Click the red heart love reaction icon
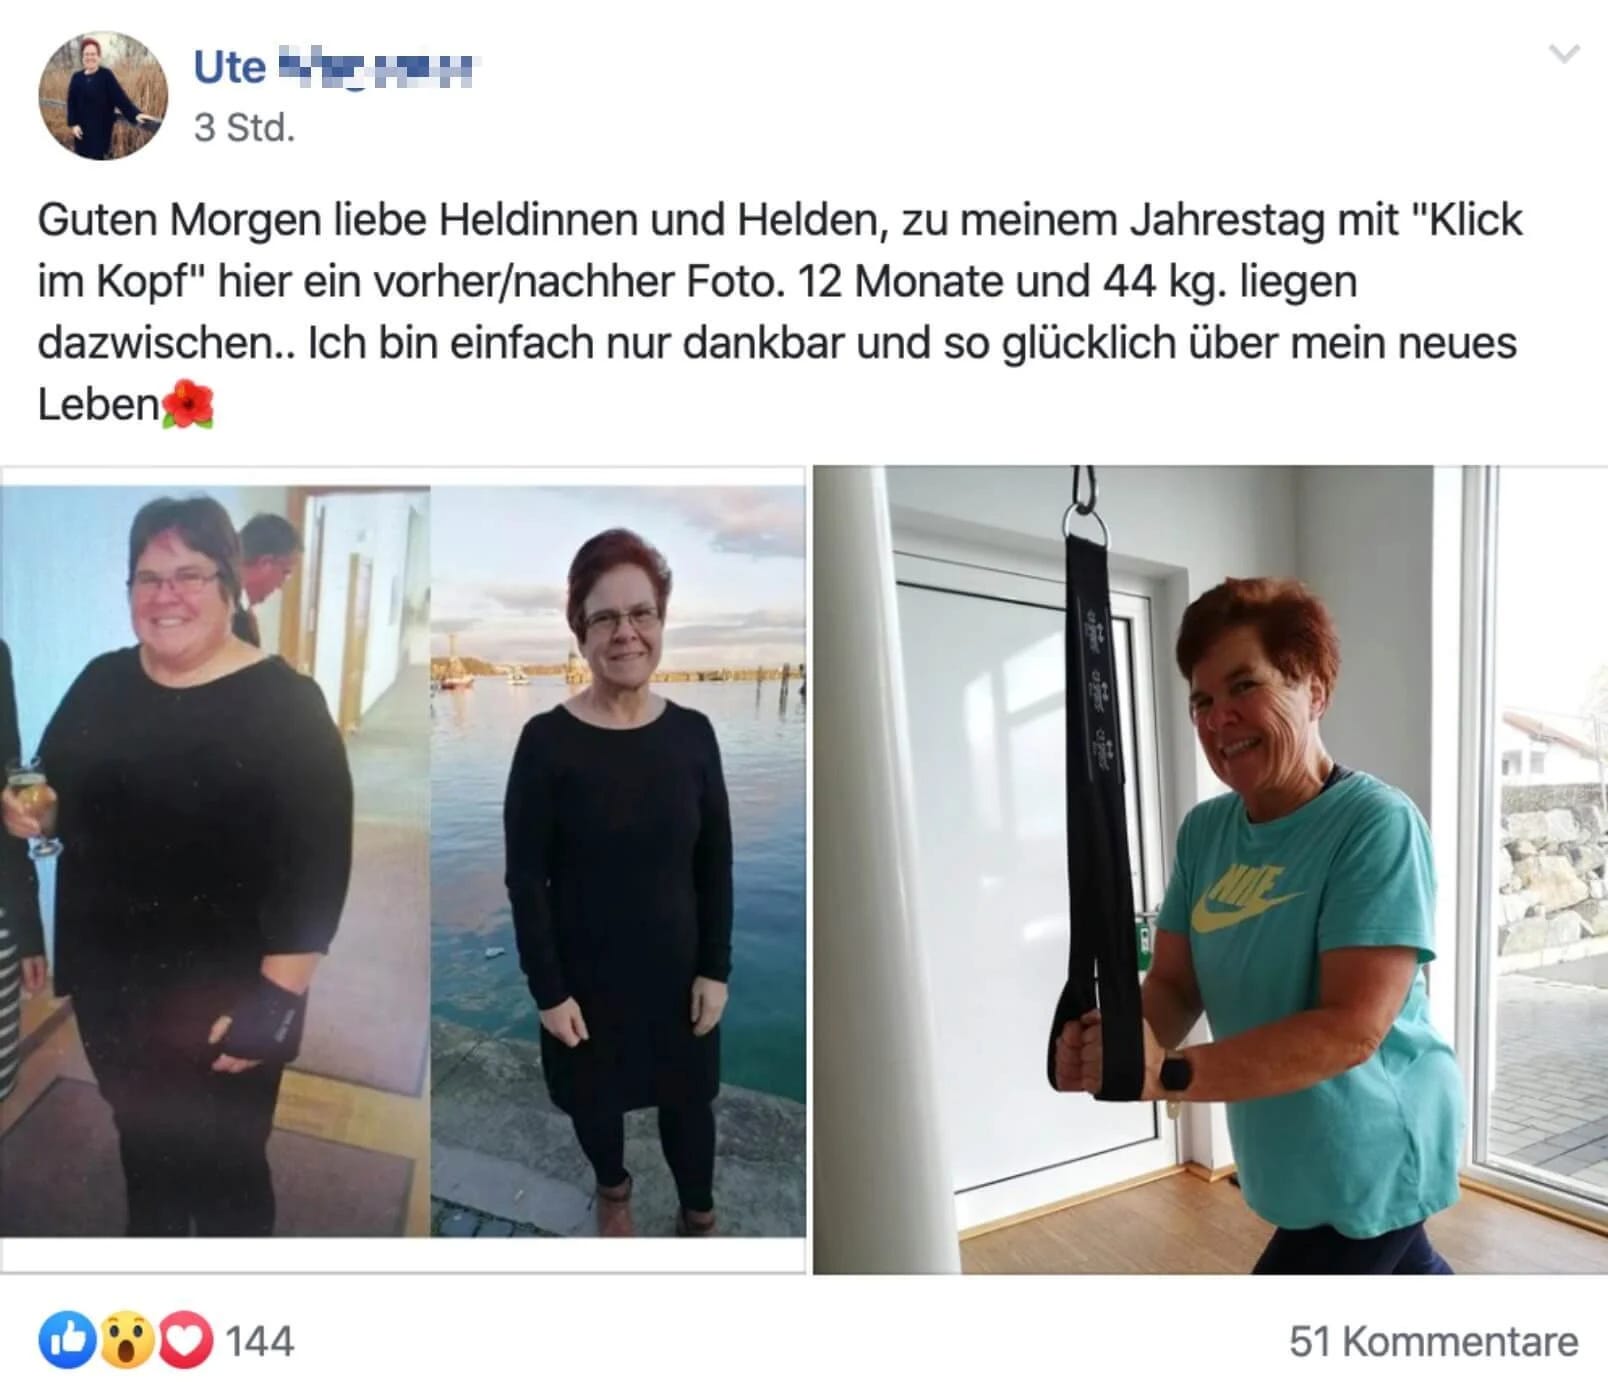 pyautogui.click(x=185, y=1340)
